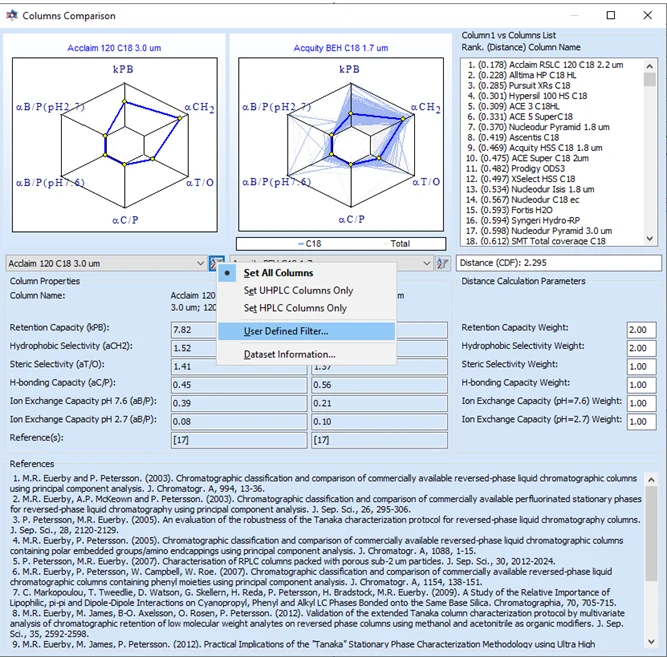Screen dimensions: 667x657
Task: Click the Total legend entry under chart
Action: tap(397, 243)
